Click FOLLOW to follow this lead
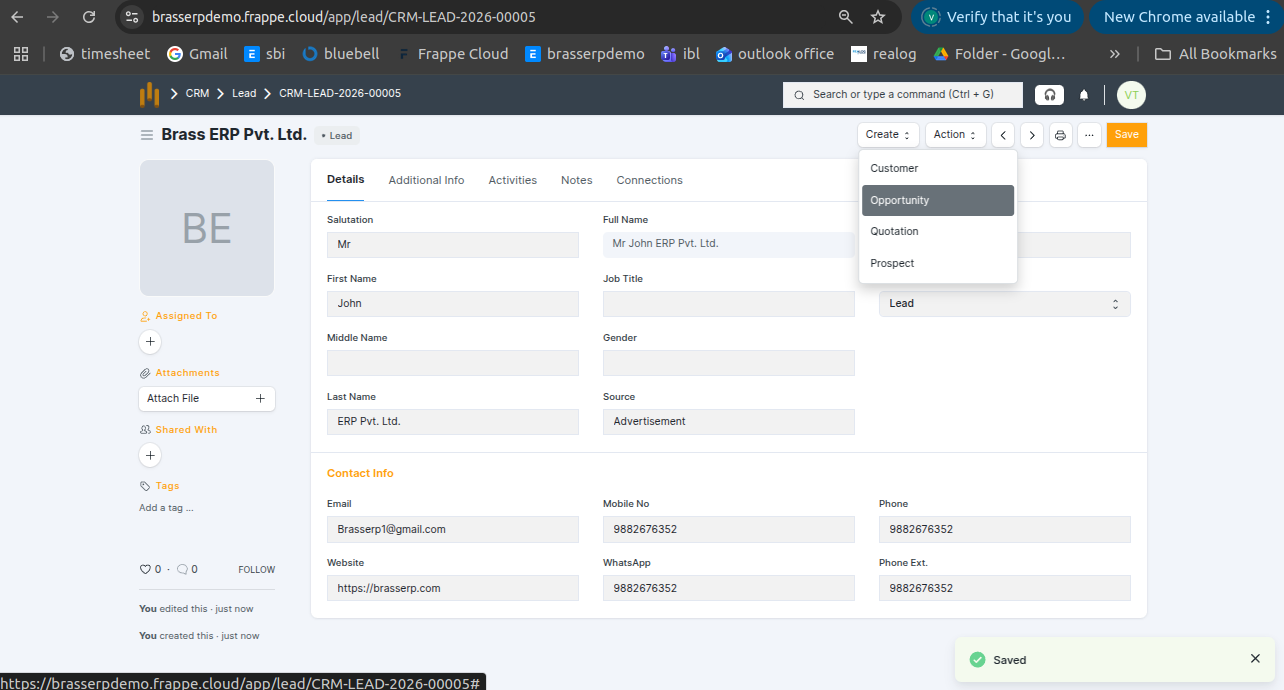Viewport: 1284px width, 690px height. point(256,570)
